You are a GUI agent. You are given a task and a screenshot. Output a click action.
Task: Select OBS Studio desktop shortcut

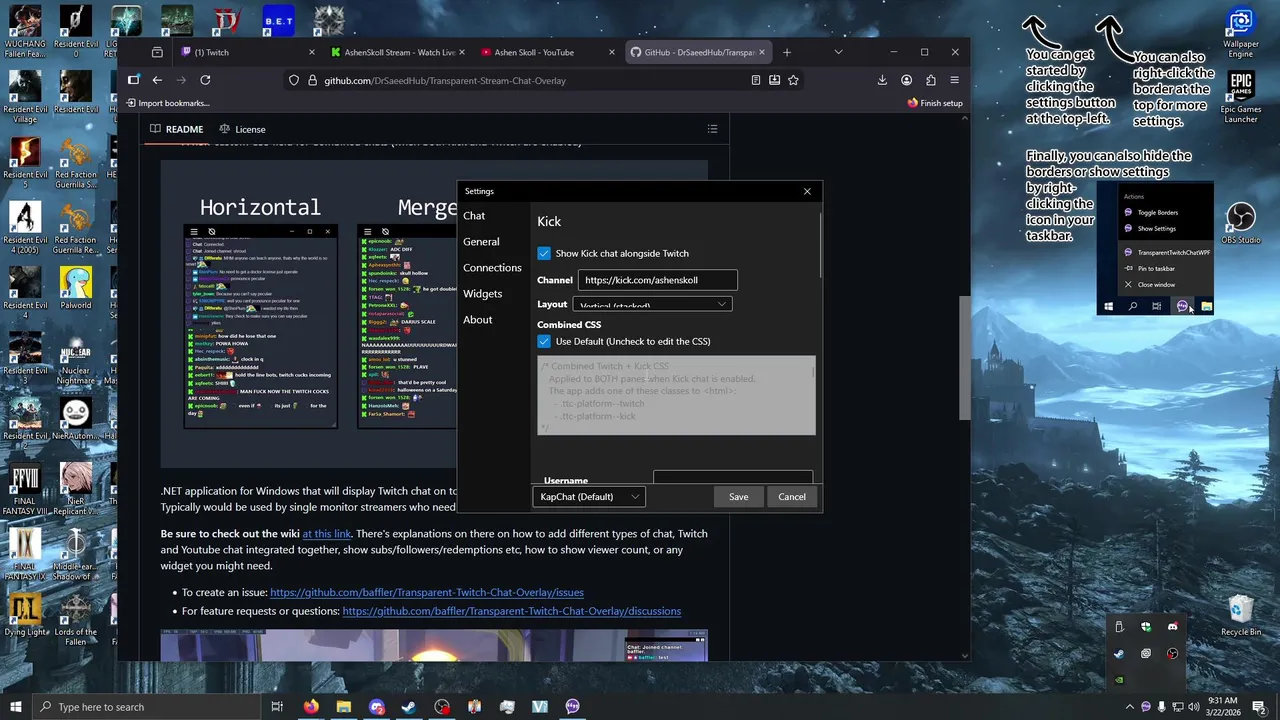pyautogui.click(x=1241, y=222)
